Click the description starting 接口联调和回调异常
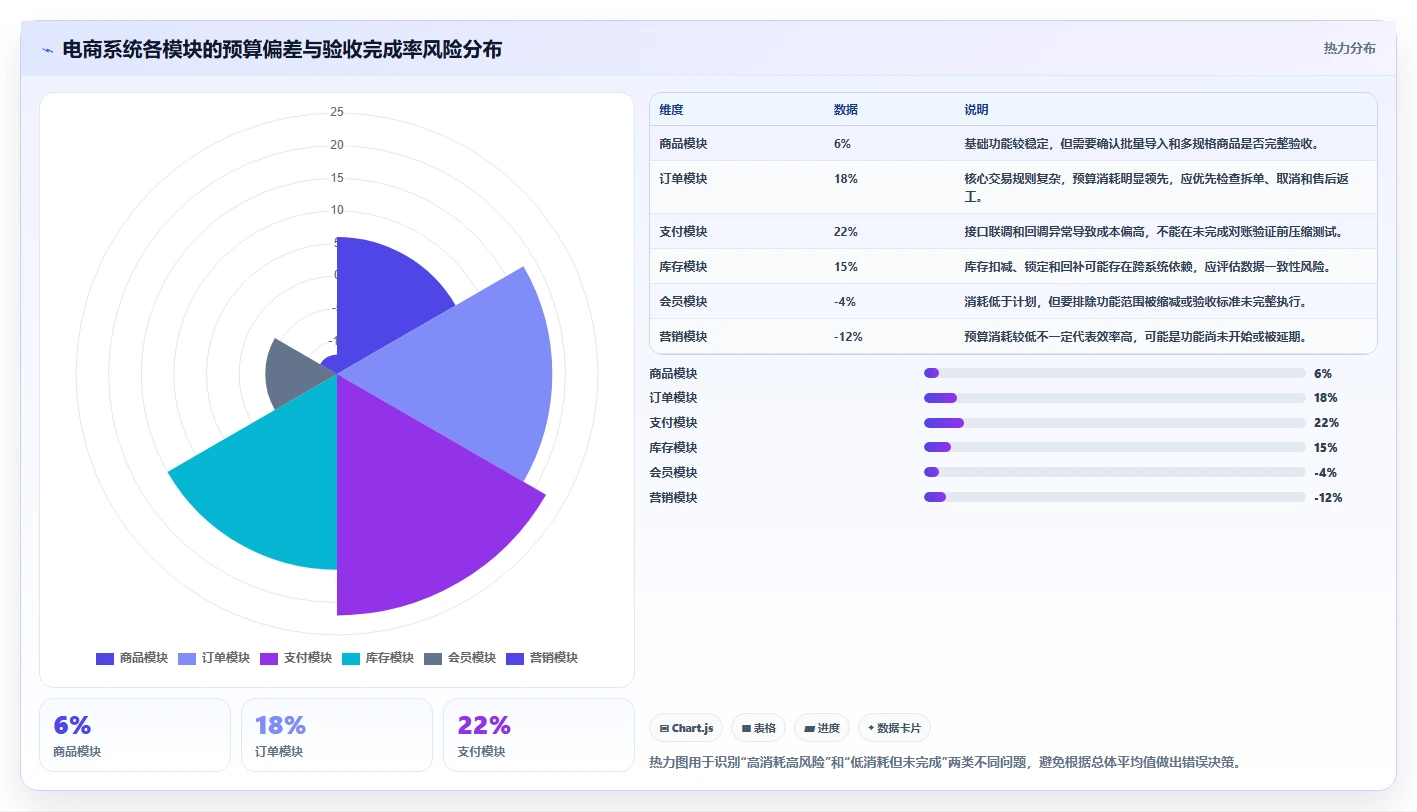1417x812 pixels. pyautogui.click(x=1153, y=232)
